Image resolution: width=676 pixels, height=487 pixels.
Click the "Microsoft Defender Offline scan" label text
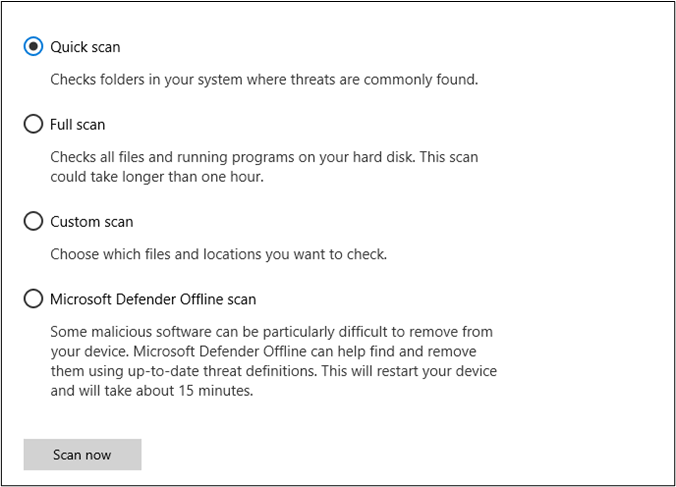click(153, 299)
